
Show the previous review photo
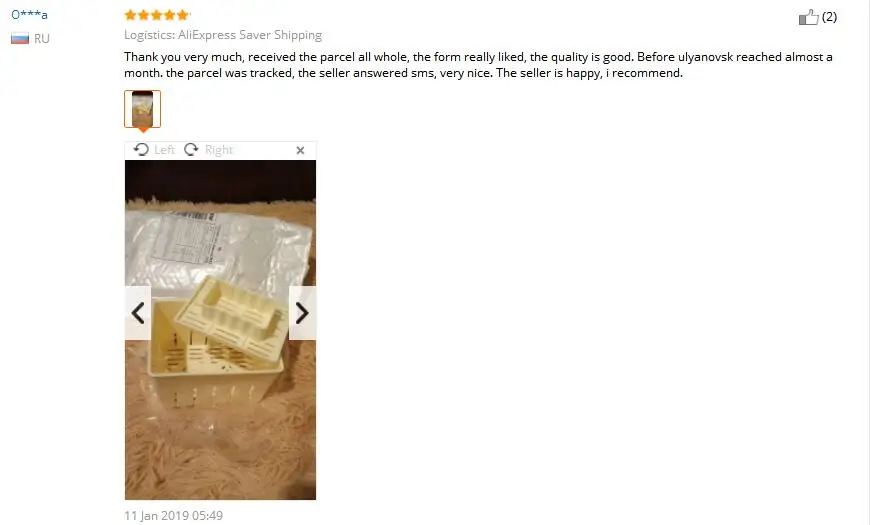coord(138,313)
